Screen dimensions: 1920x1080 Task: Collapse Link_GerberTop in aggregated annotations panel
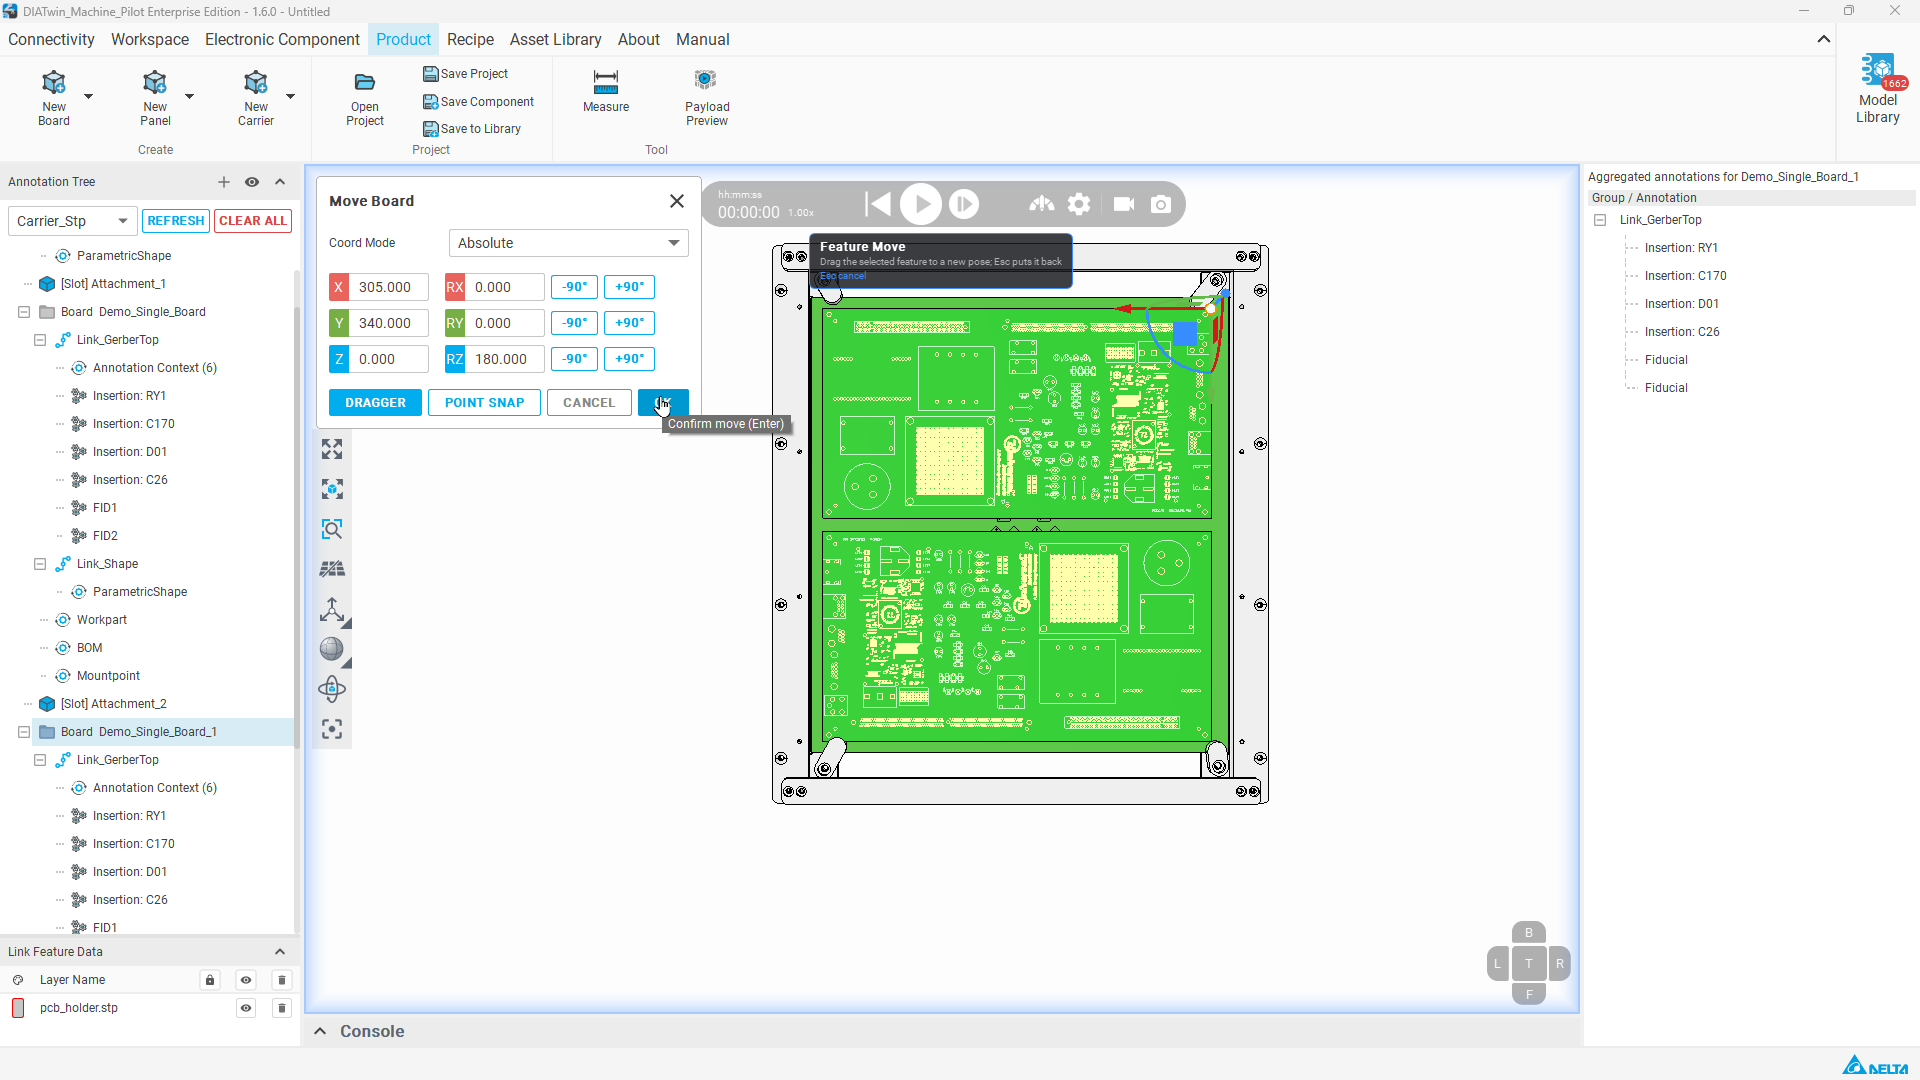[1600, 220]
